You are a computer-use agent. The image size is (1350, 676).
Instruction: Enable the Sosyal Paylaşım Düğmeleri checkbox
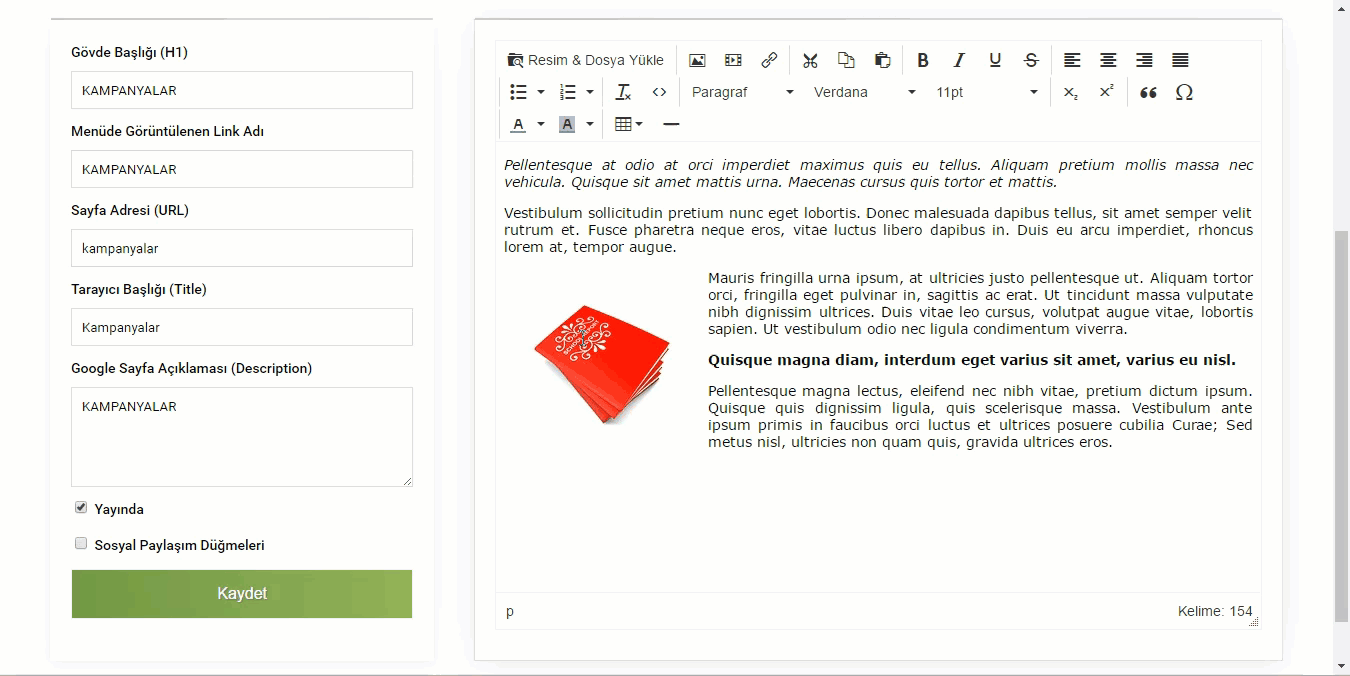pos(81,544)
